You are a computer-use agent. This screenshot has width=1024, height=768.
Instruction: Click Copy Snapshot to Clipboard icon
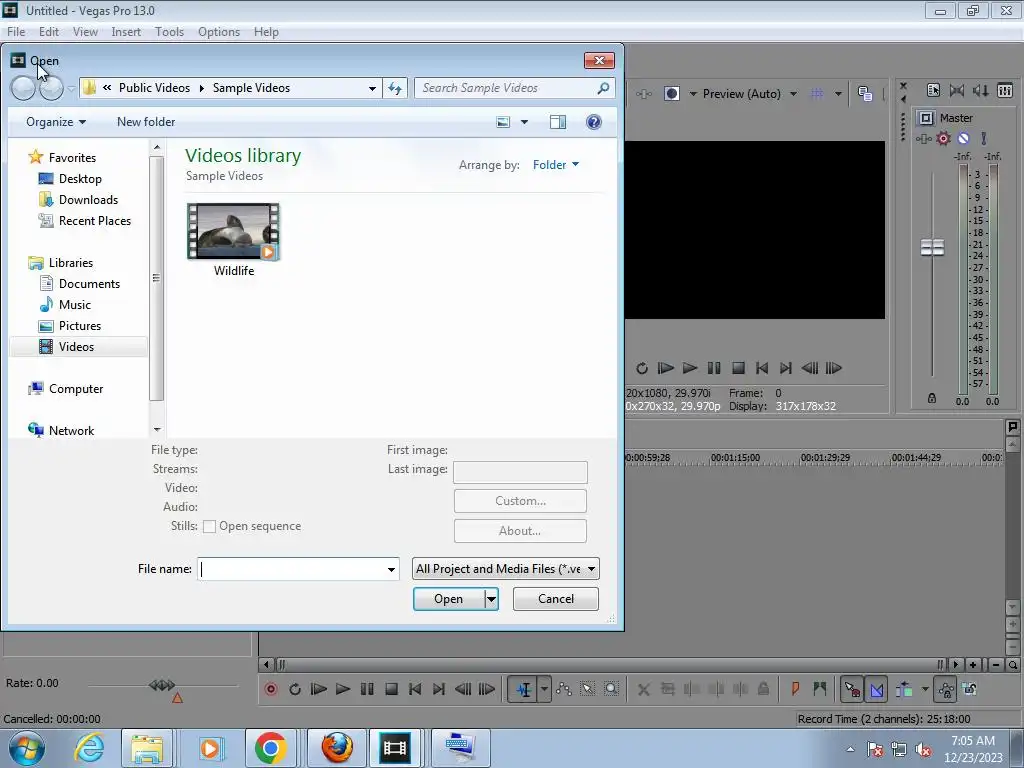(865, 93)
